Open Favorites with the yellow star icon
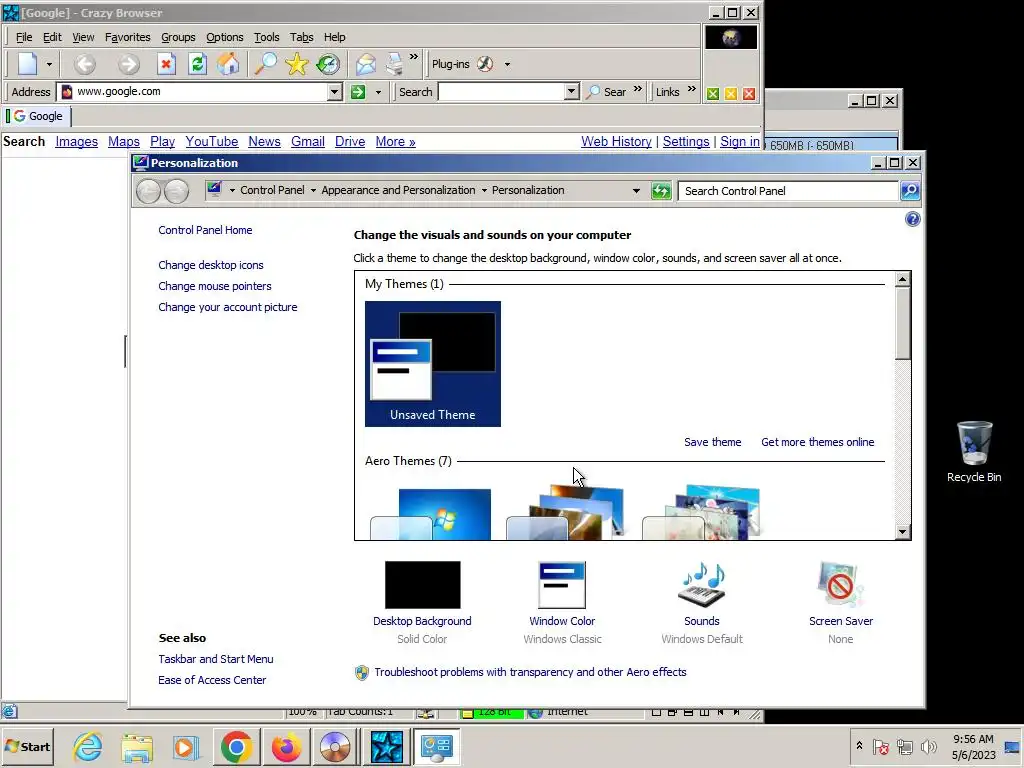The image size is (1024, 768). 296,64
